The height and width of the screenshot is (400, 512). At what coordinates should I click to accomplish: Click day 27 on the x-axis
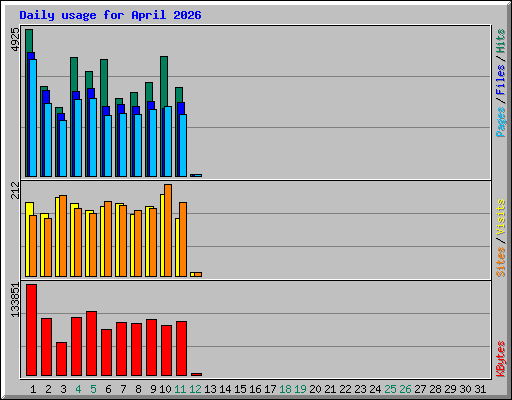coord(420,389)
